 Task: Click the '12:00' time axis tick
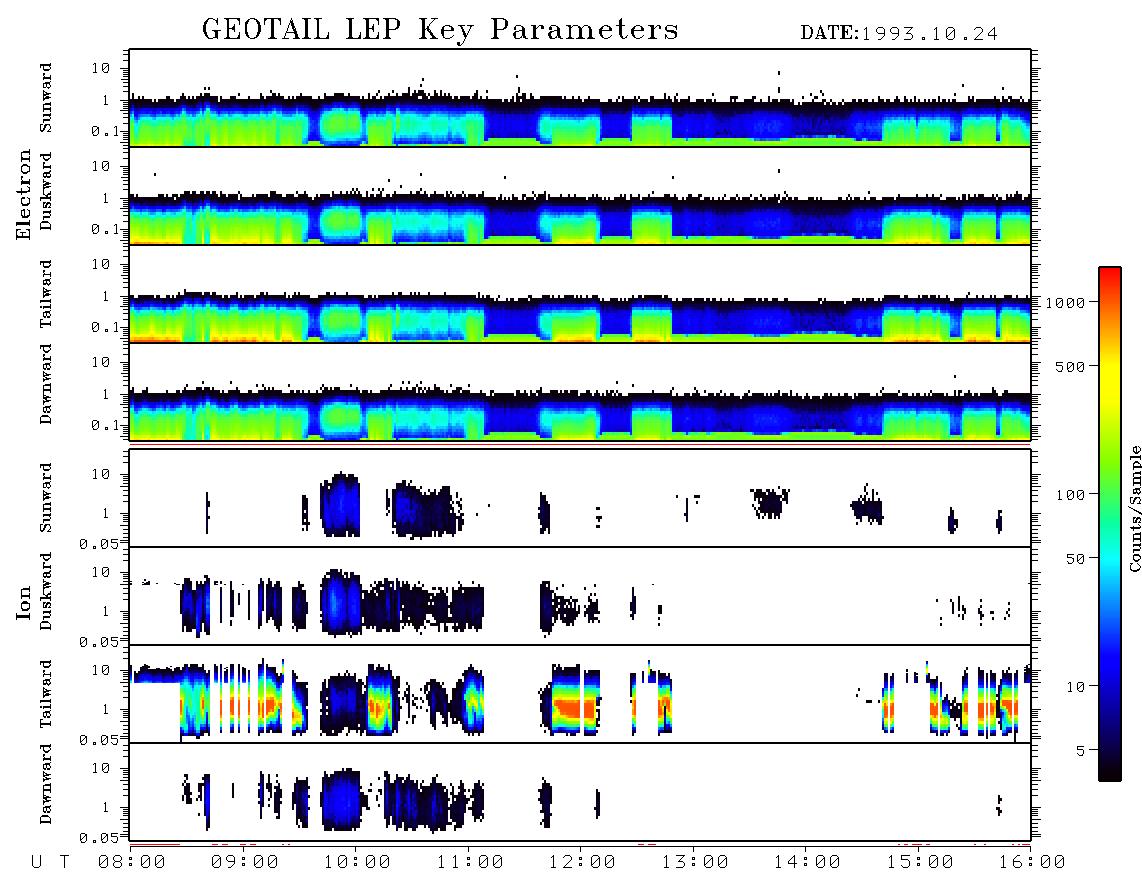(583, 862)
